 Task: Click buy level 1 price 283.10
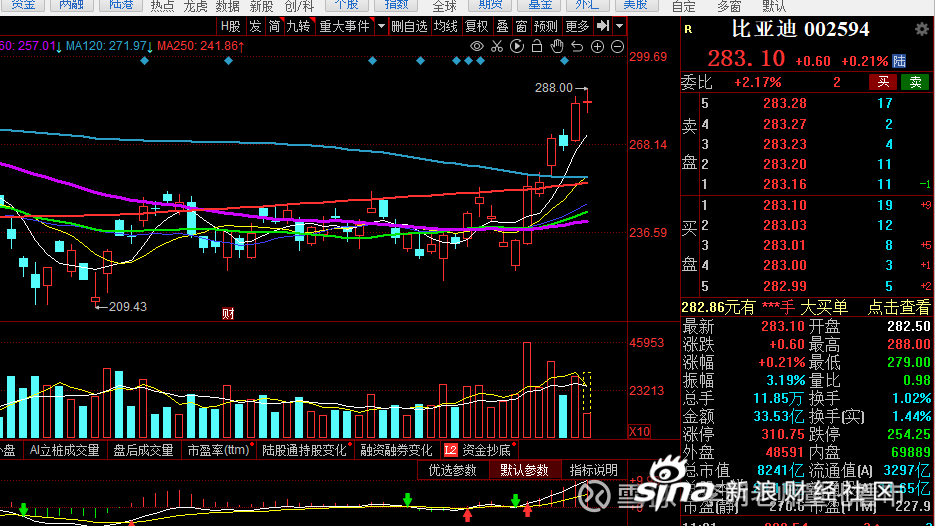(x=785, y=205)
